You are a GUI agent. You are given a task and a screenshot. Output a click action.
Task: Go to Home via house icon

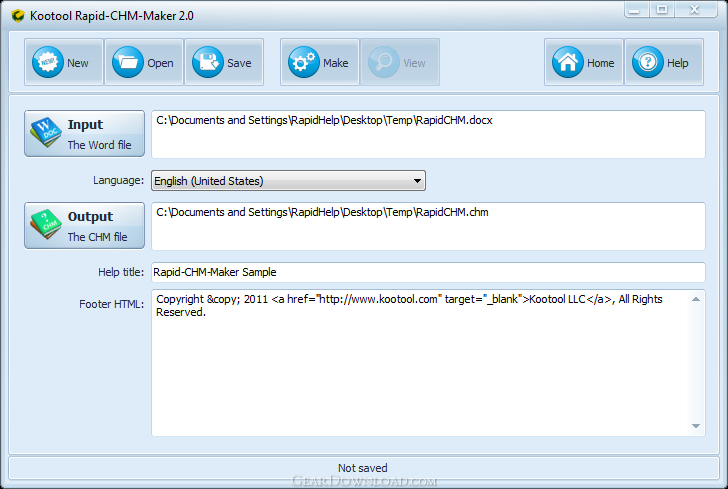568,63
